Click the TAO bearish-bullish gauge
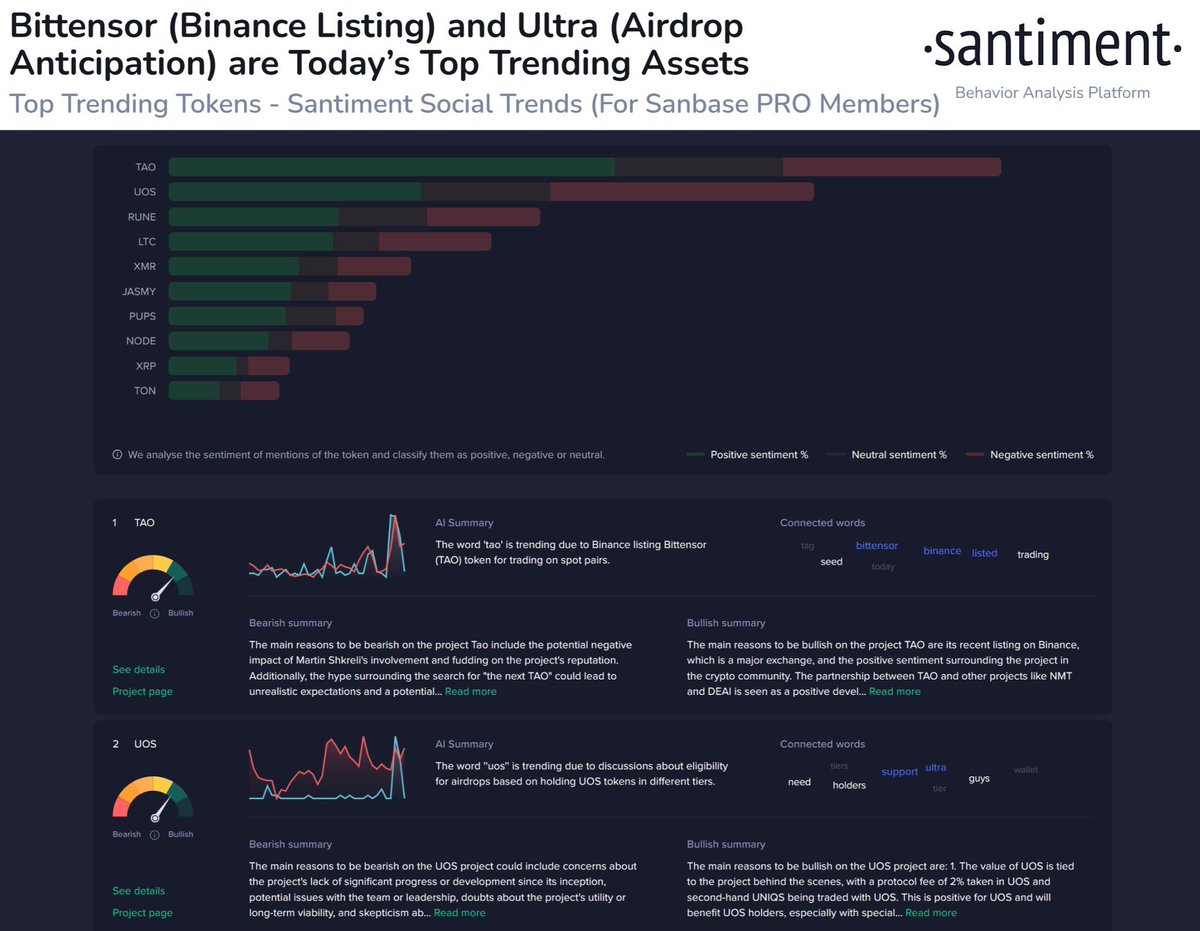Viewport: 1200px width, 931px height. [x=154, y=579]
